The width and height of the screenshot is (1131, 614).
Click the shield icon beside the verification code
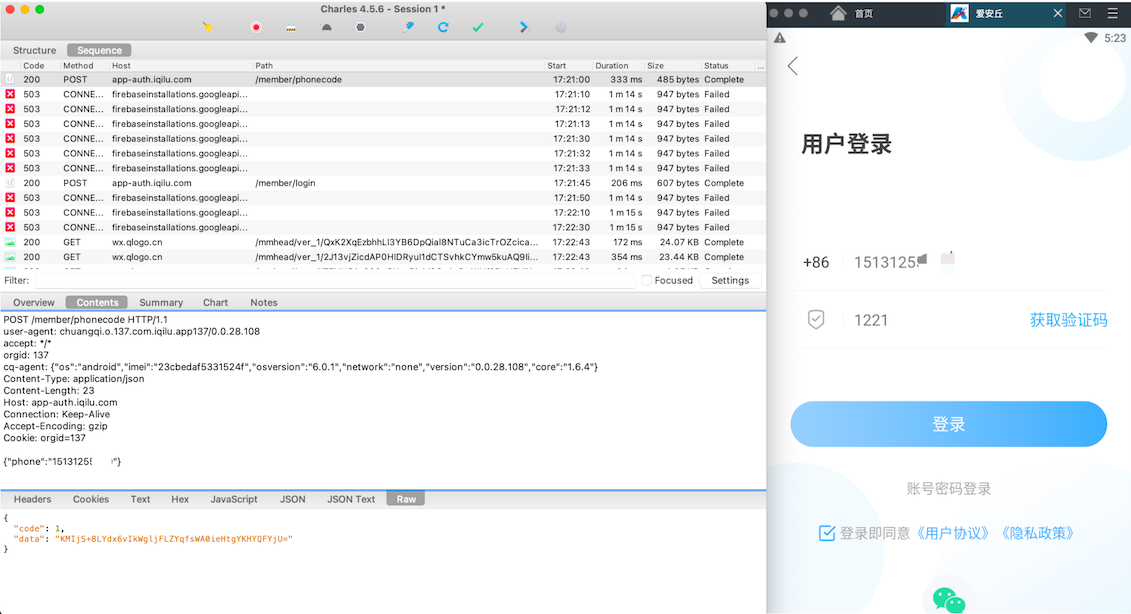click(x=816, y=320)
